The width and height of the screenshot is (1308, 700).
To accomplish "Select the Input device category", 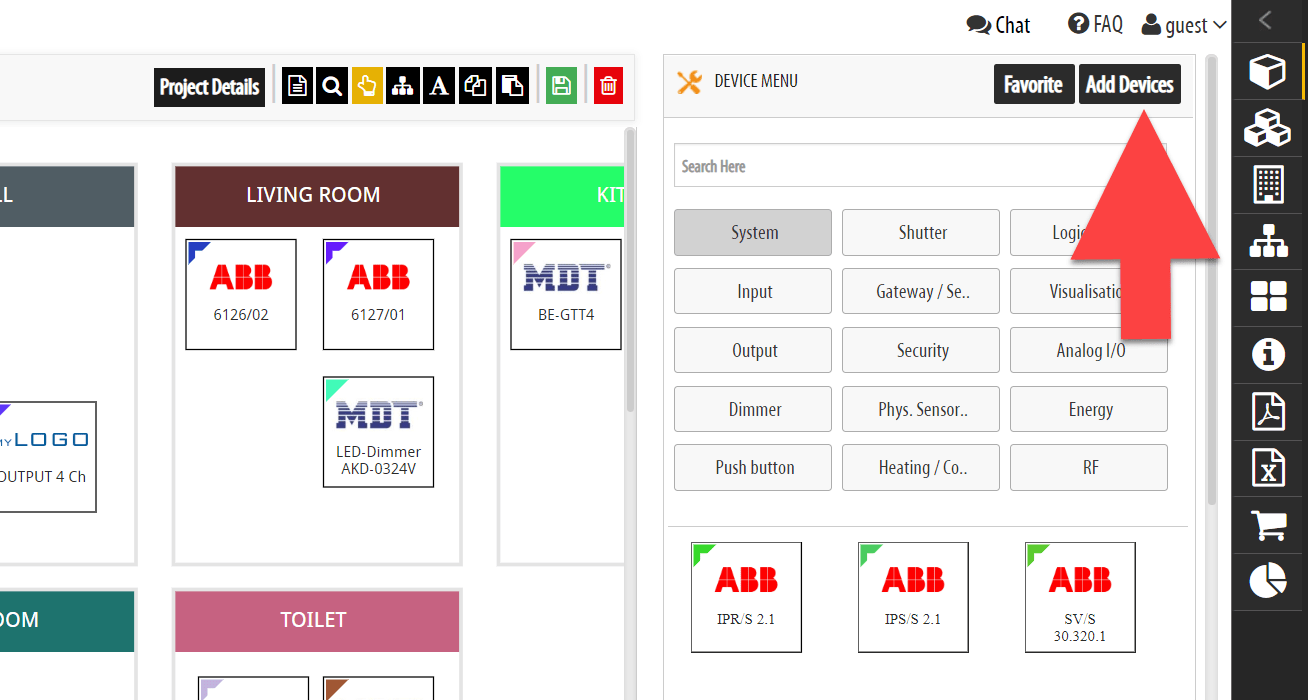I will [753, 292].
